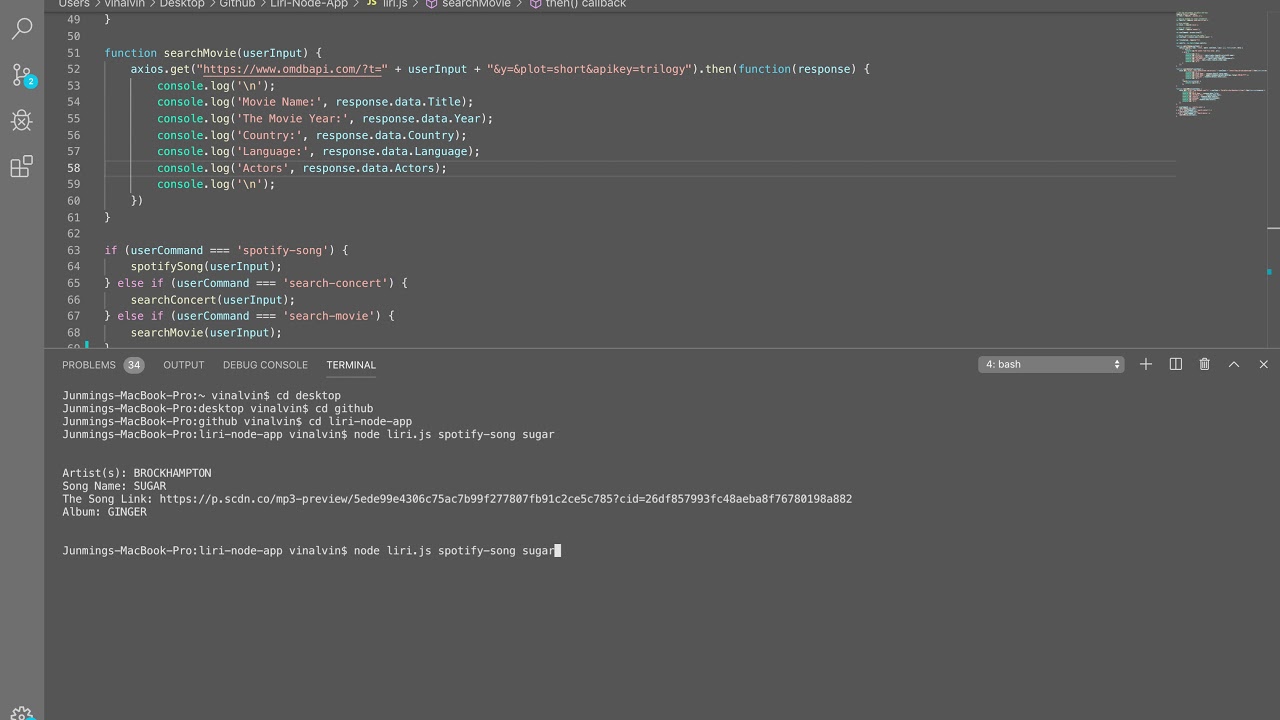1280x720 pixels.
Task: Place cursor on 'Actors' console.log line
Action: point(302,168)
